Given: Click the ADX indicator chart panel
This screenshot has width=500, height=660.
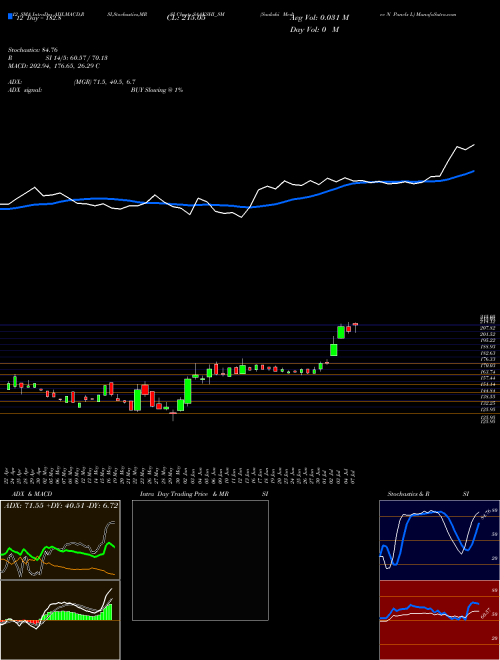Looking at the screenshot, I should [x=60, y=540].
